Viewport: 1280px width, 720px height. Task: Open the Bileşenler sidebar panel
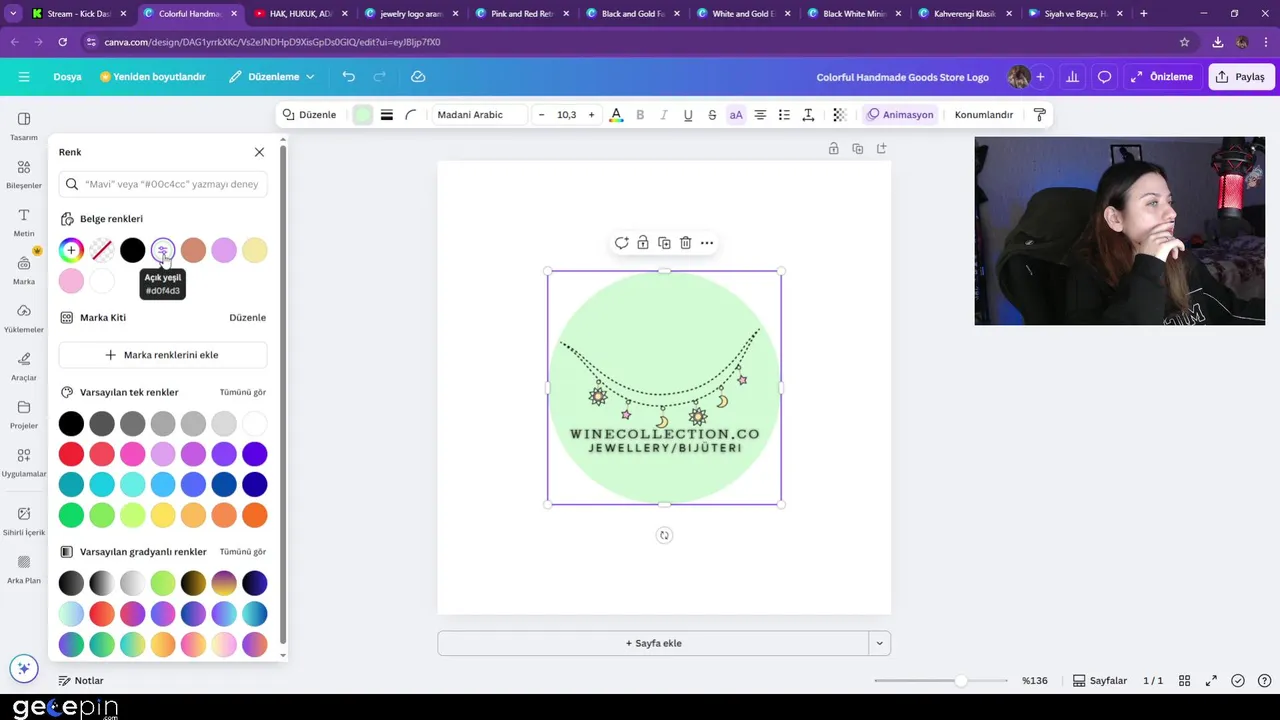[24, 174]
